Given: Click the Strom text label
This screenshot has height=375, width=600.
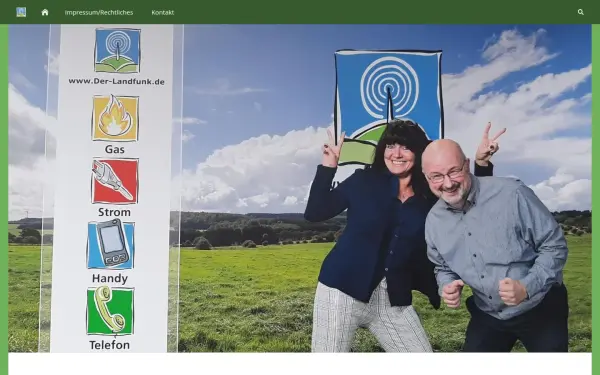Looking at the screenshot, I should pyautogui.click(x=114, y=212).
